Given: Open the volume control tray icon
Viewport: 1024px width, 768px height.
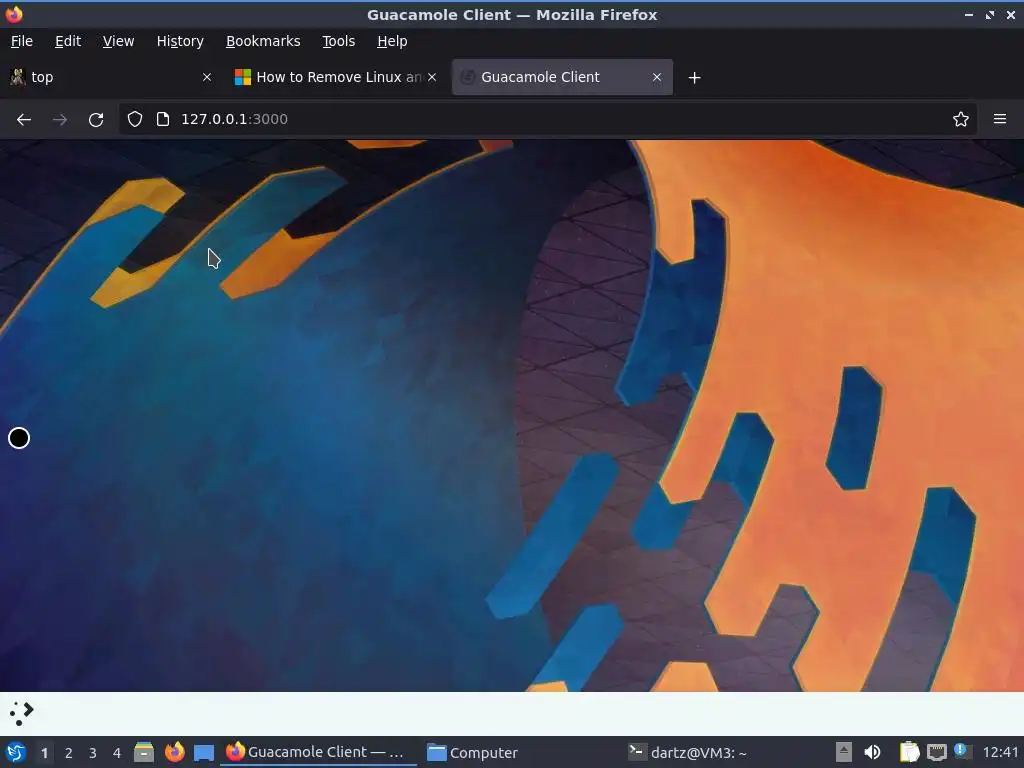Looking at the screenshot, I should pyautogui.click(x=872, y=752).
